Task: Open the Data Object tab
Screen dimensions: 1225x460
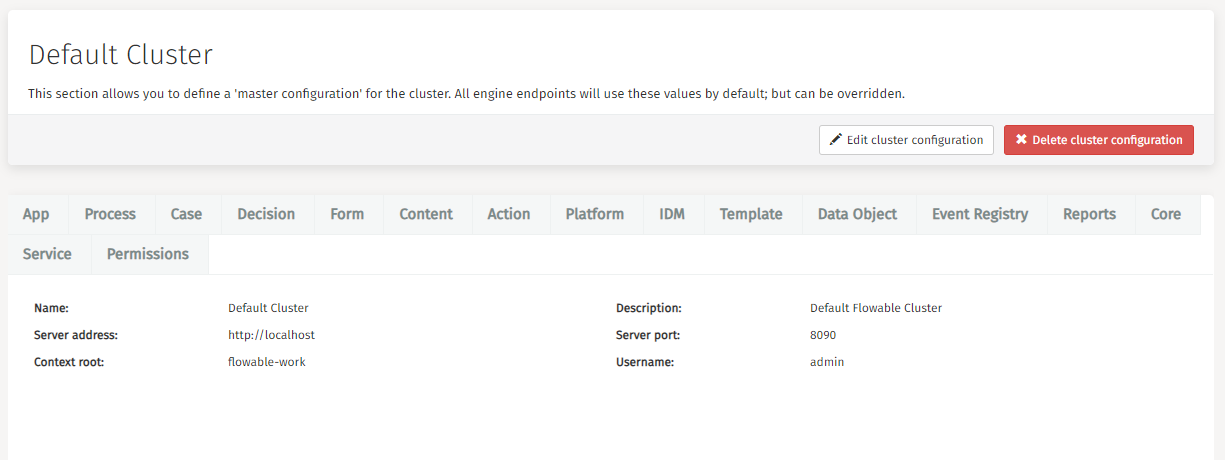Action: click(857, 214)
